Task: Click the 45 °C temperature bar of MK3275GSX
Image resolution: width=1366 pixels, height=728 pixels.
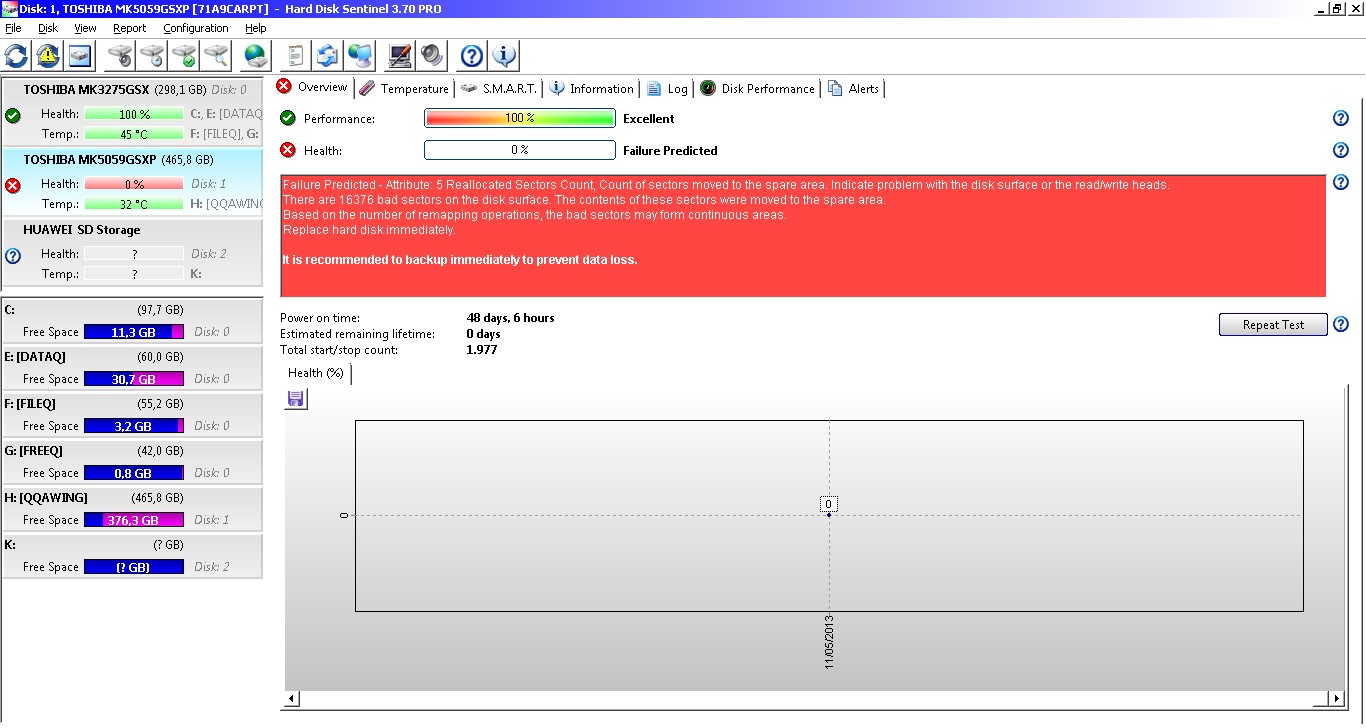Action: 134,134
